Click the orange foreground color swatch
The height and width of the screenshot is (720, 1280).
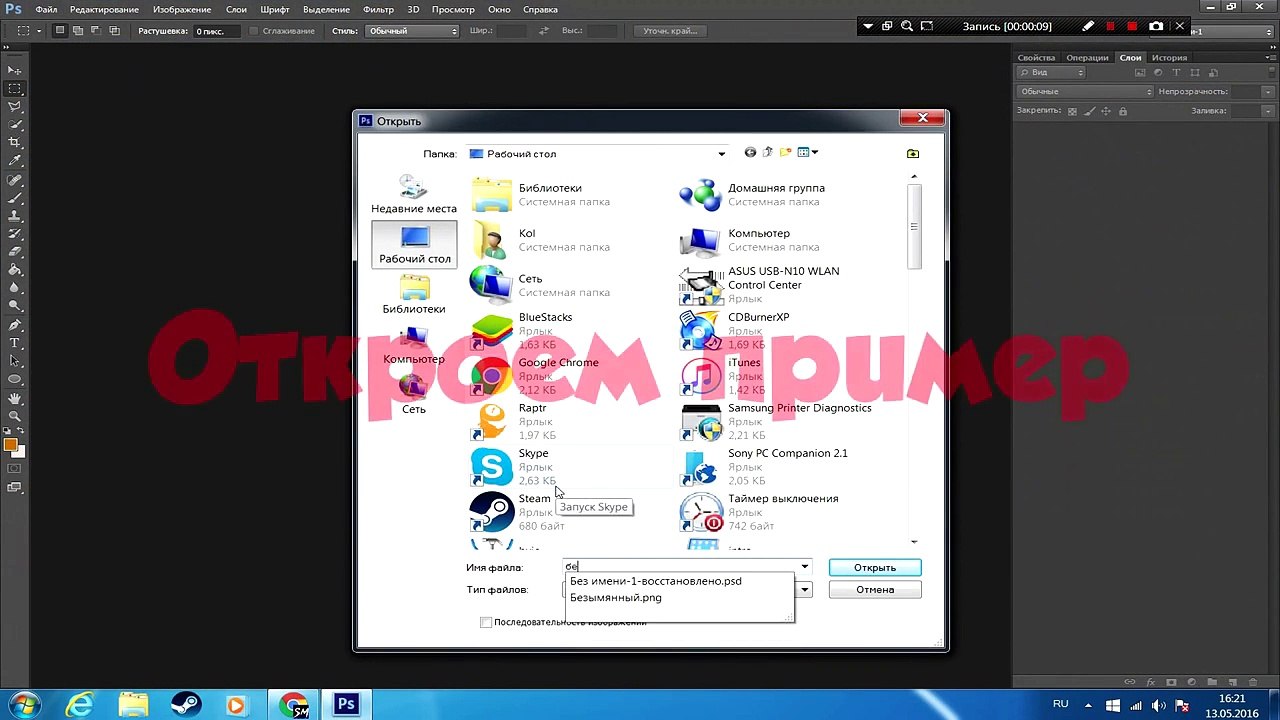(10, 446)
